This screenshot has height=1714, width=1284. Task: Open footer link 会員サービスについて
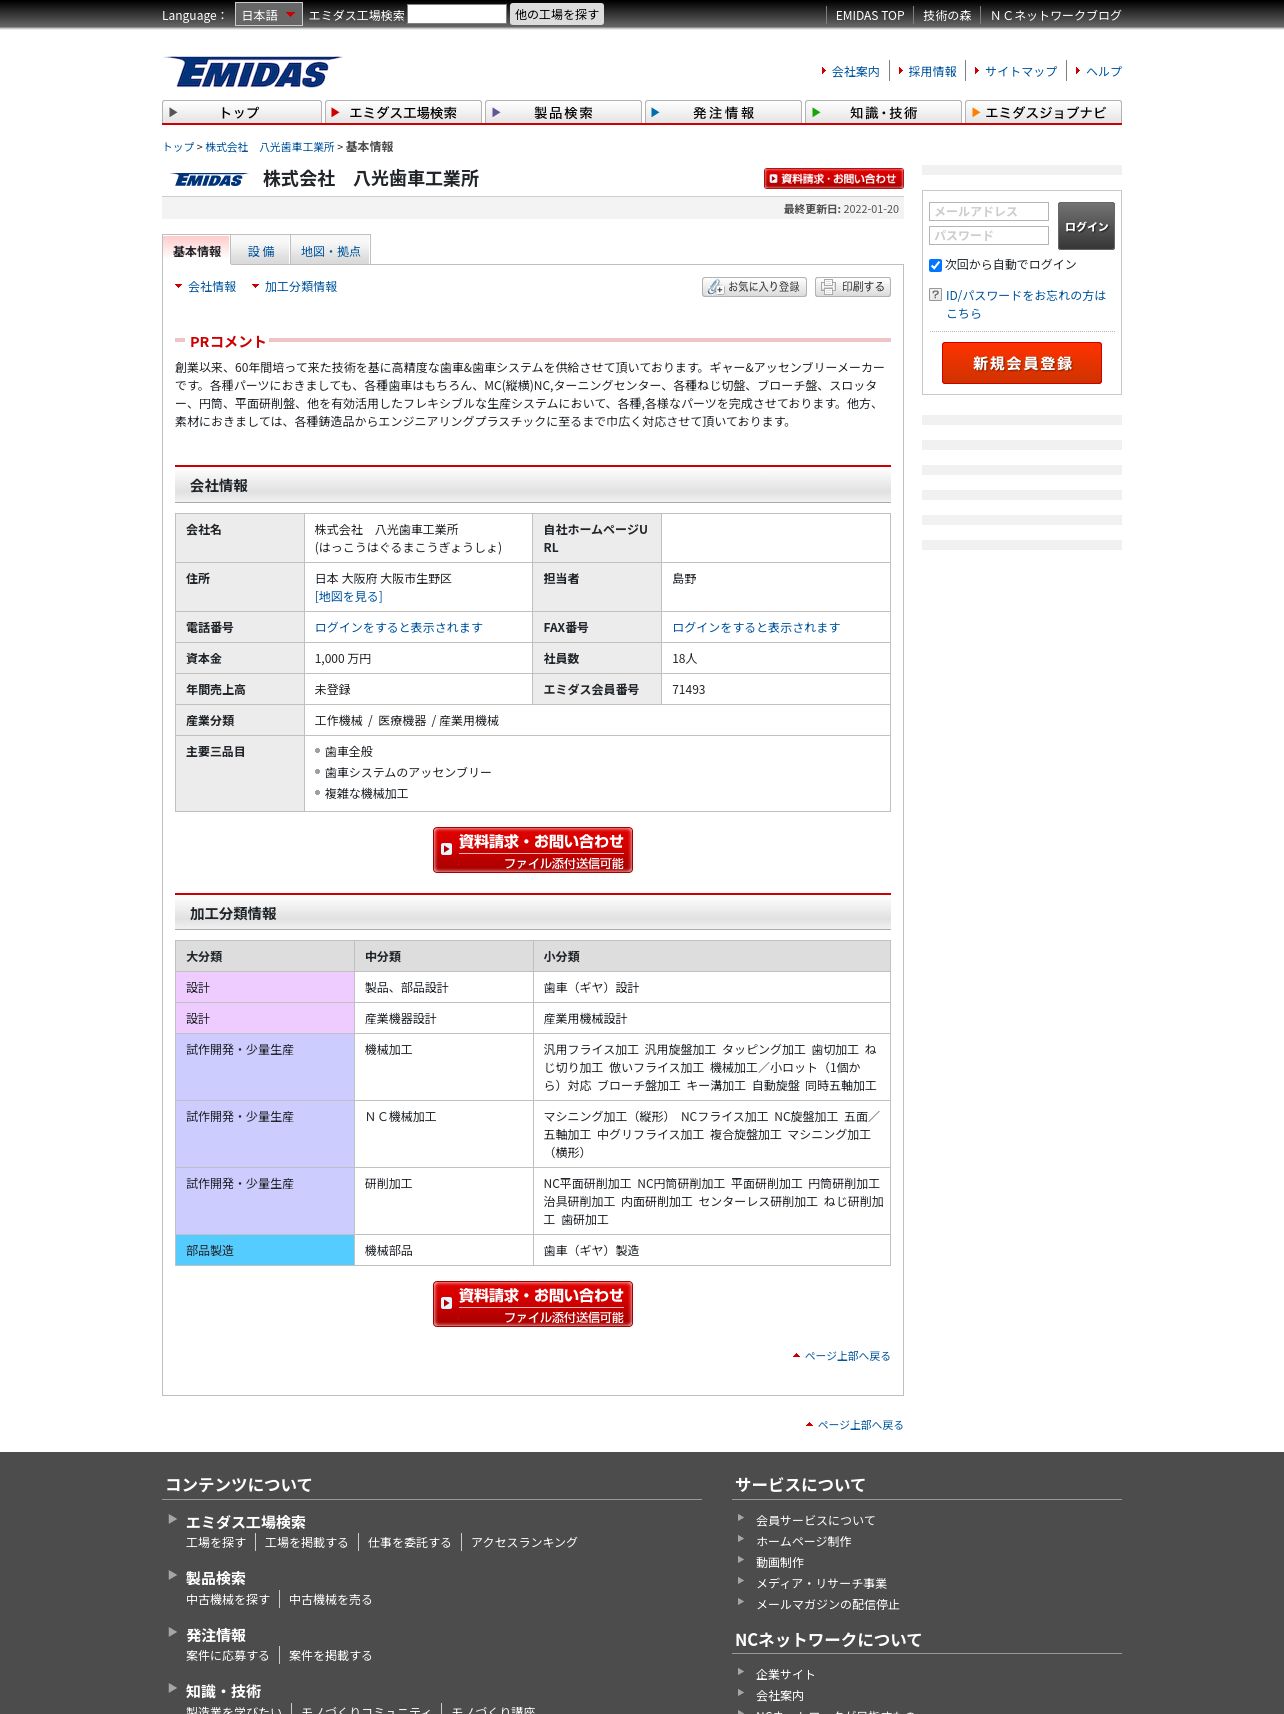coord(816,1521)
